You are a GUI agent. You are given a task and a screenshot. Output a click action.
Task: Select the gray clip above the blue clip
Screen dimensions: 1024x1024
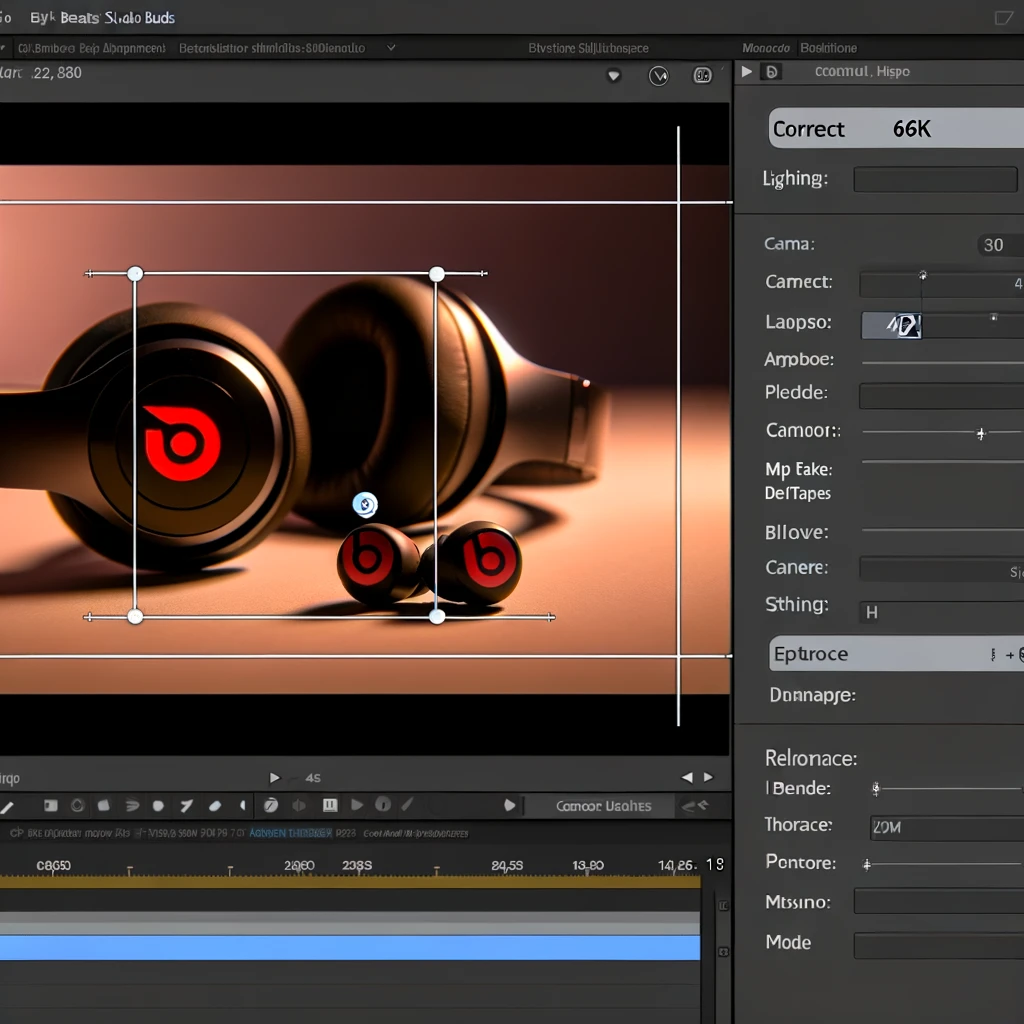(350, 923)
